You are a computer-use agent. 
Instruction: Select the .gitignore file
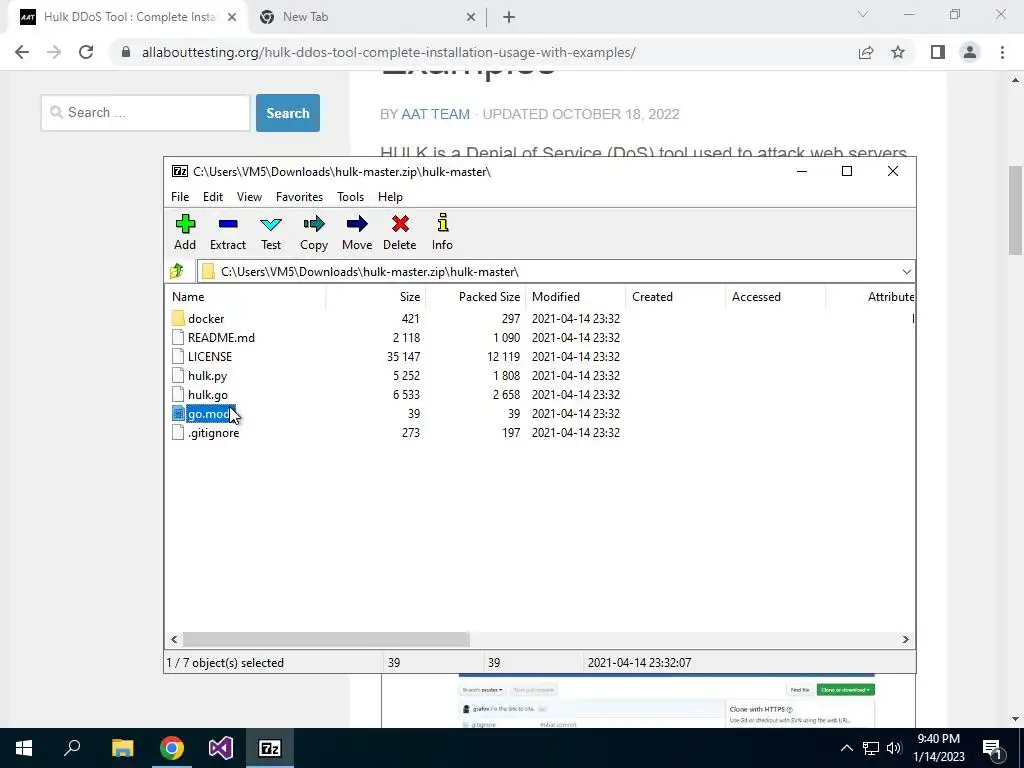214,432
